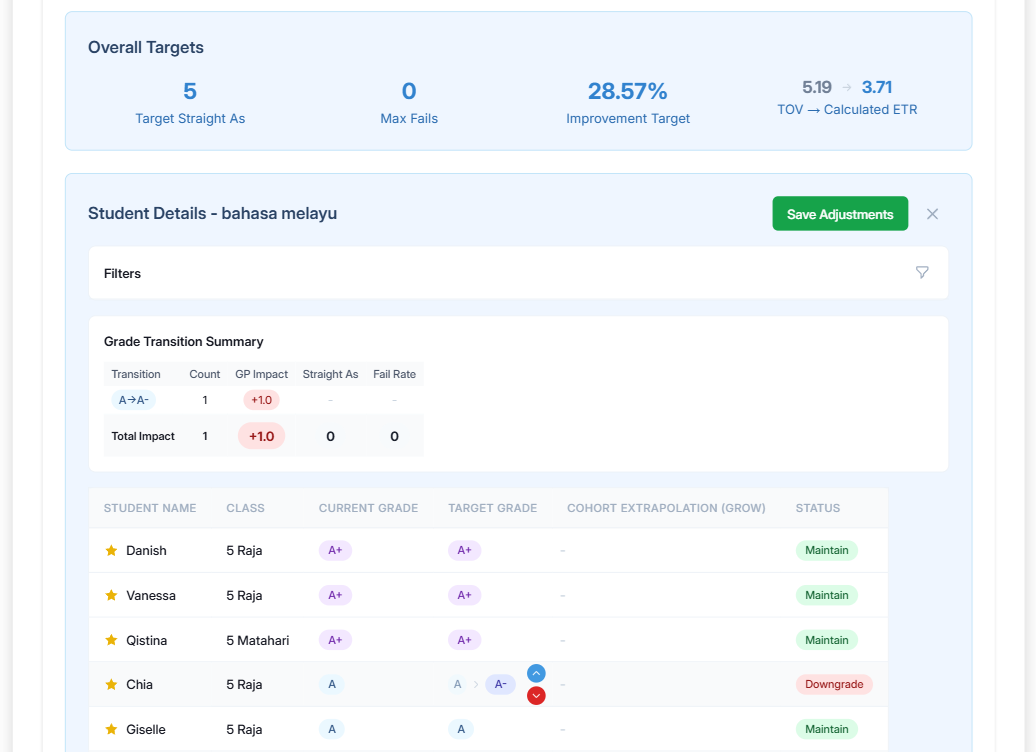Toggle the star next to Giselle
This screenshot has width=1036, height=752.
[x=111, y=729]
